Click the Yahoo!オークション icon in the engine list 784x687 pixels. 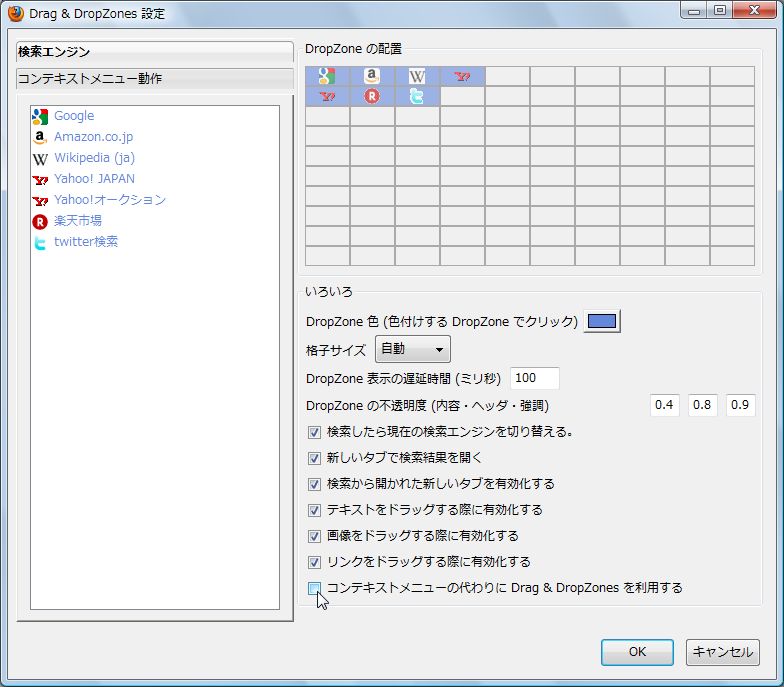(x=40, y=200)
